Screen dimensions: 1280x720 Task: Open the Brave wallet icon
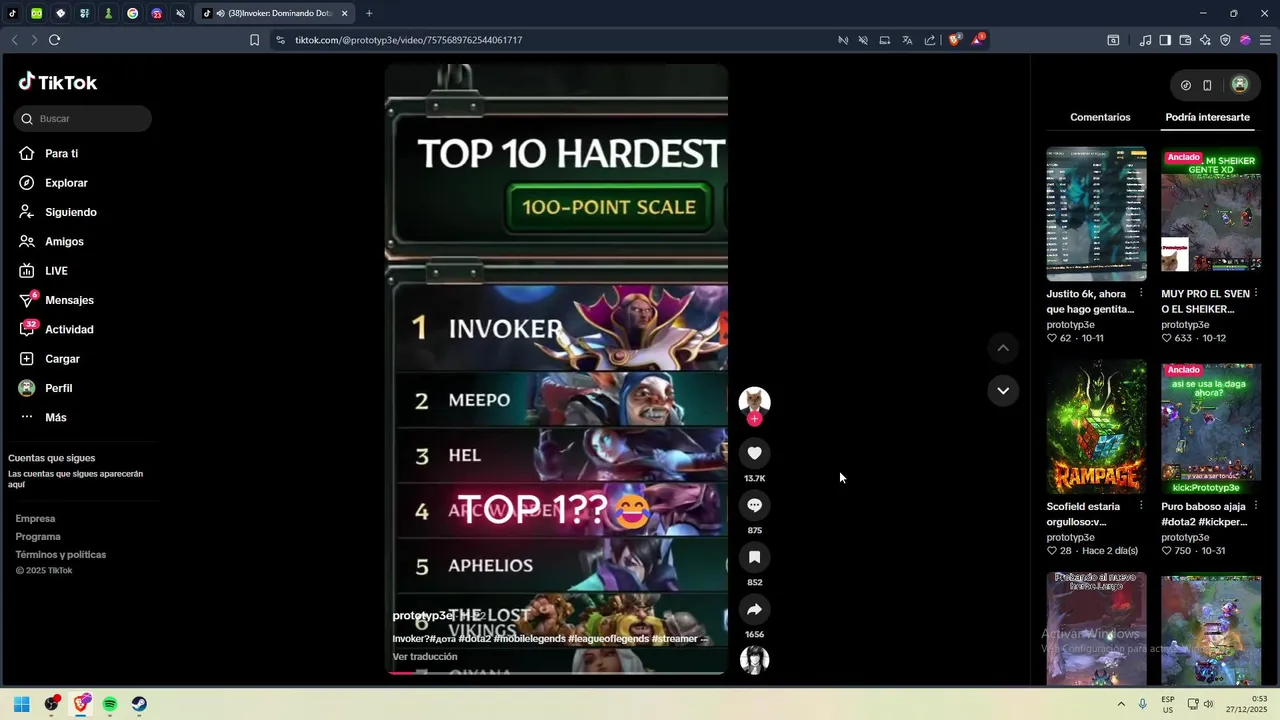[x=1185, y=40]
